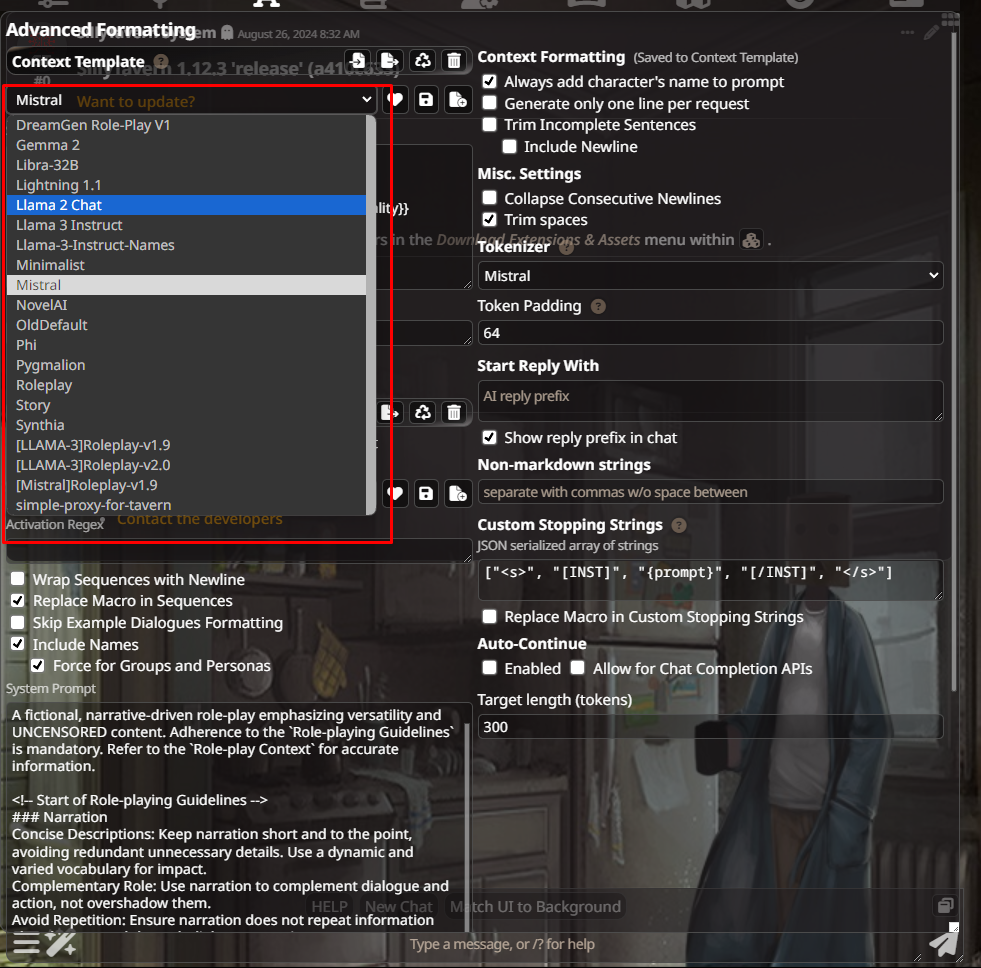Open the Tokenizer dropdown showing Mistral
This screenshot has height=968, width=981.
click(x=710, y=276)
